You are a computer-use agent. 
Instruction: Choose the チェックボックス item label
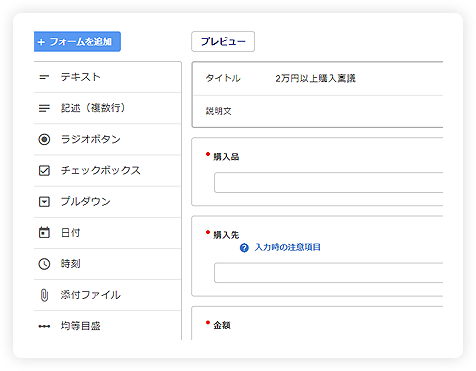(x=100, y=170)
